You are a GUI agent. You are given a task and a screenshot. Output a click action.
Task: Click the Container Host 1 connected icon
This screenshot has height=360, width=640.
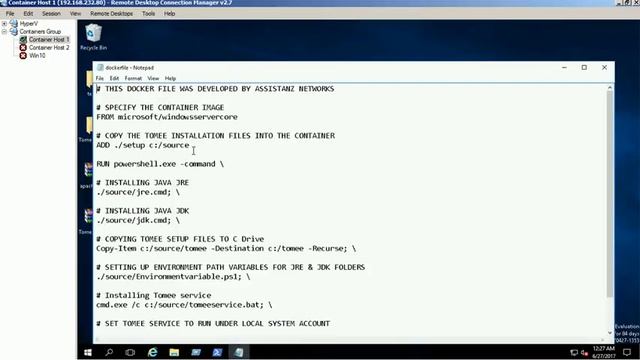pyautogui.click(x=23, y=40)
